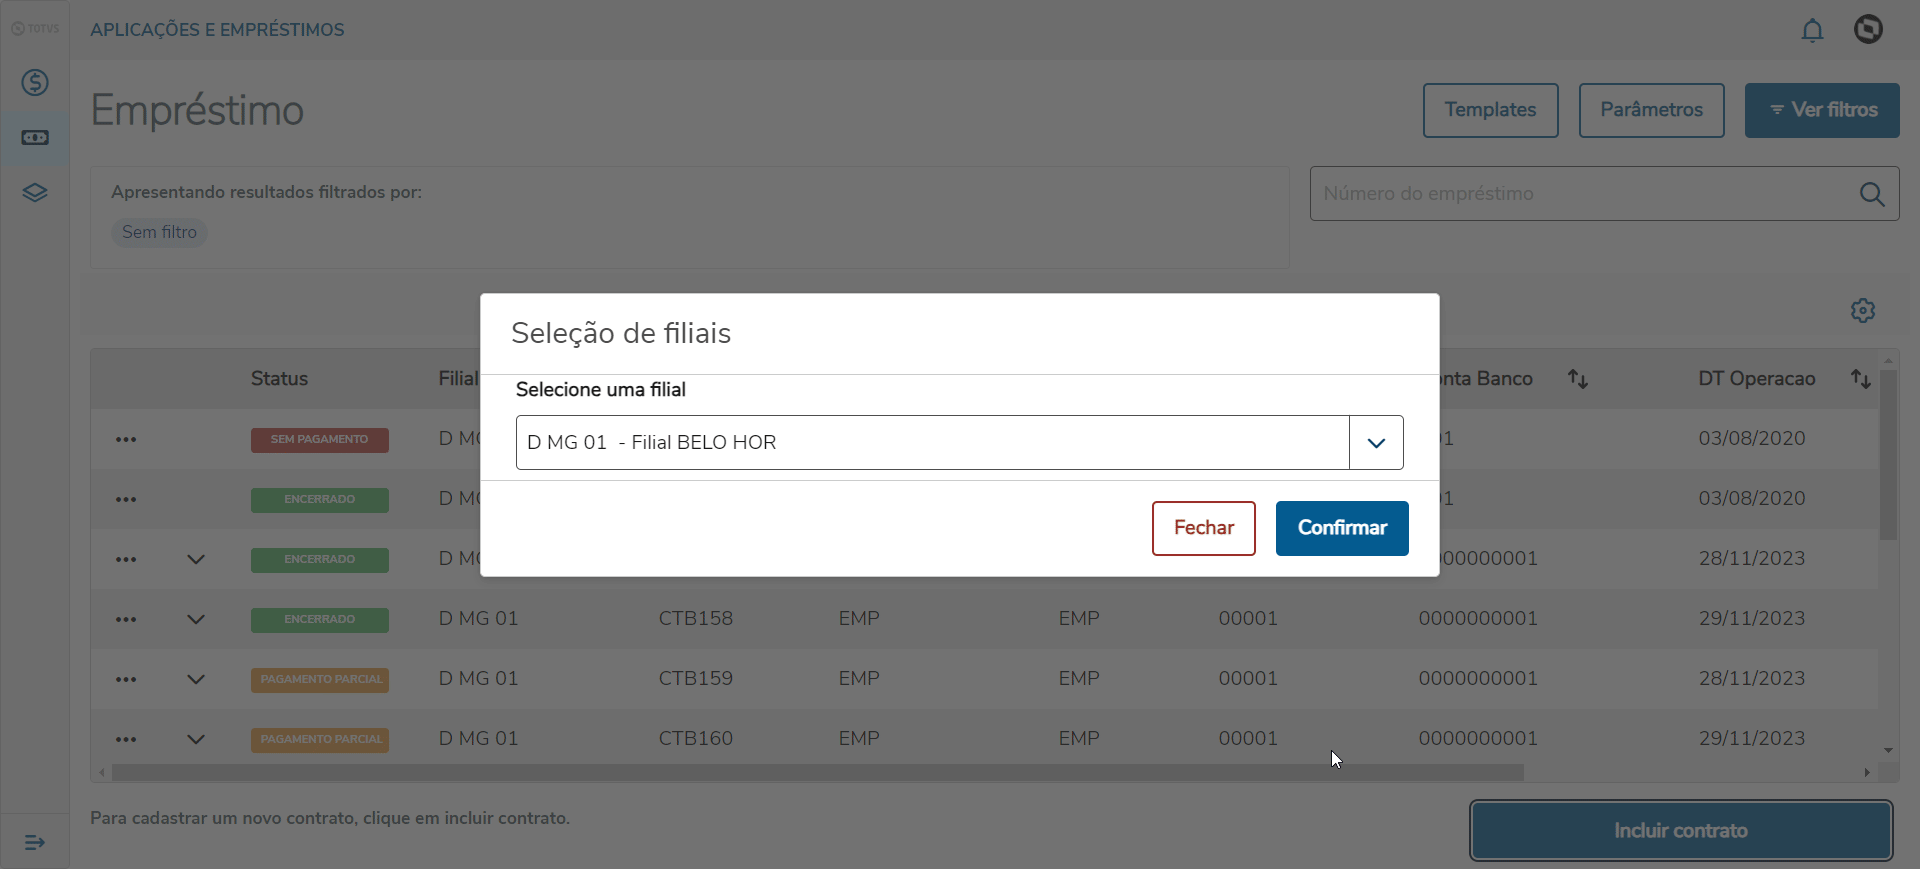
Task: Select the banknote icon in sidebar
Action: (x=35, y=138)
